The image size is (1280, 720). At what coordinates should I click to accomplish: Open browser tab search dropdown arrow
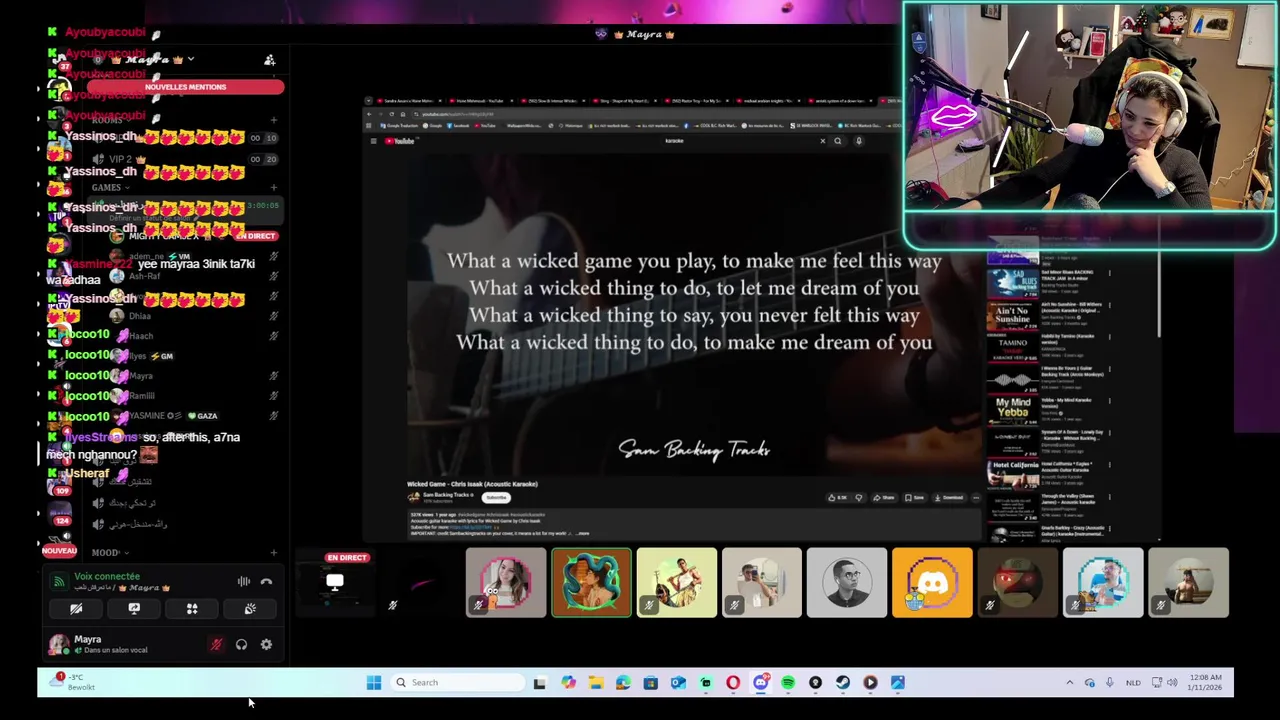tap(369, 101)
